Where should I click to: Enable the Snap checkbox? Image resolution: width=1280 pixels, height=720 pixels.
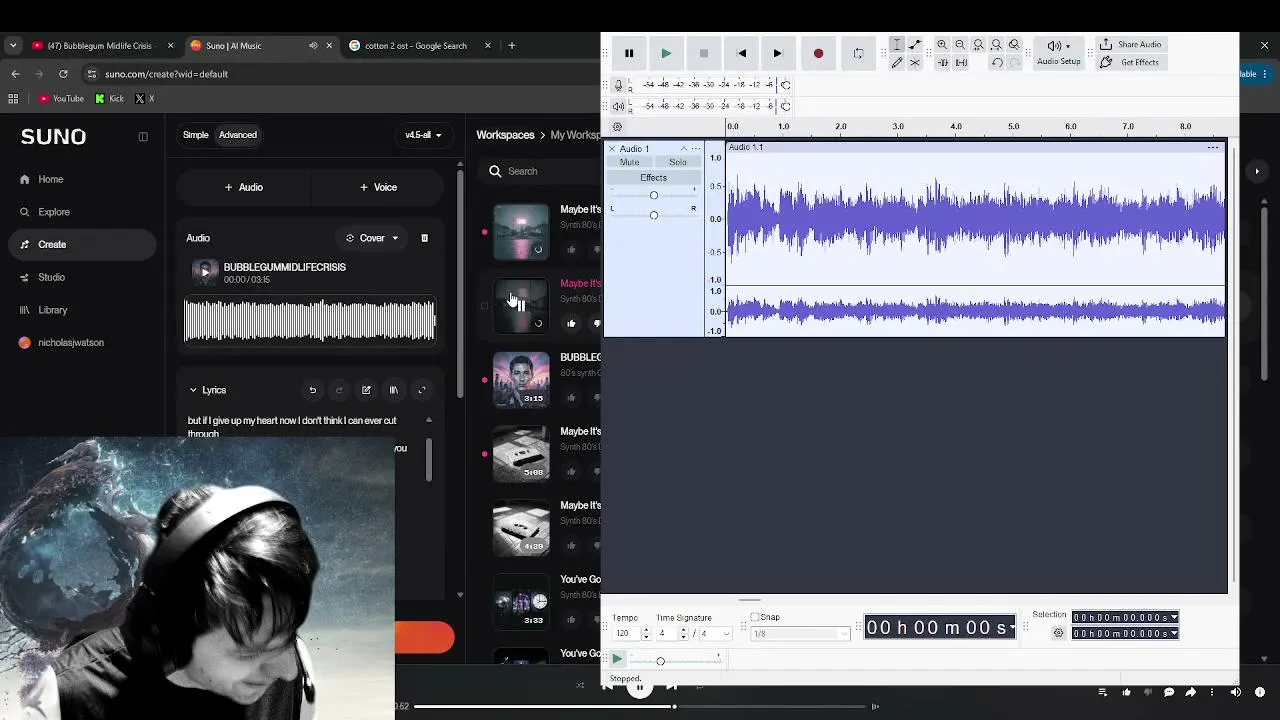pos(755,617)
